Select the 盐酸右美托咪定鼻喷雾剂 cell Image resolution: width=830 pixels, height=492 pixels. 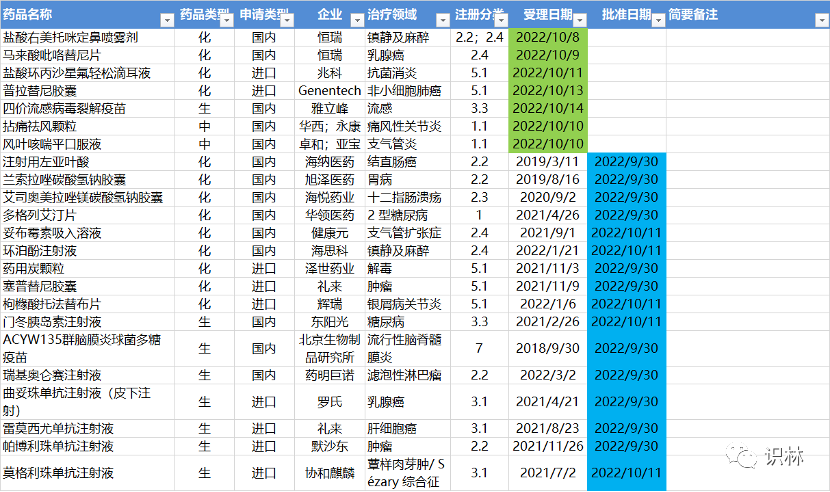pos(88,36)
